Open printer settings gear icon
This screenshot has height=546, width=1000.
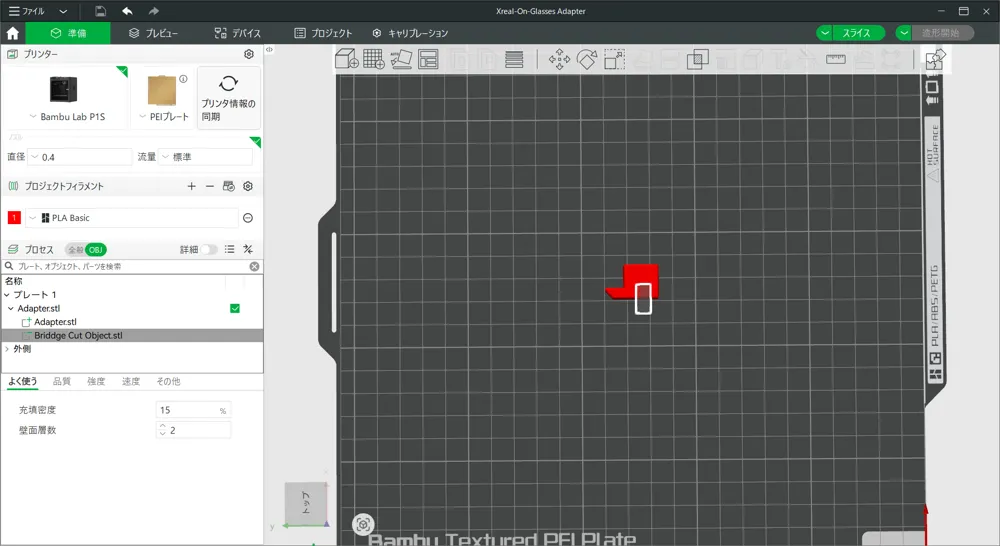(x=249, y=54)
